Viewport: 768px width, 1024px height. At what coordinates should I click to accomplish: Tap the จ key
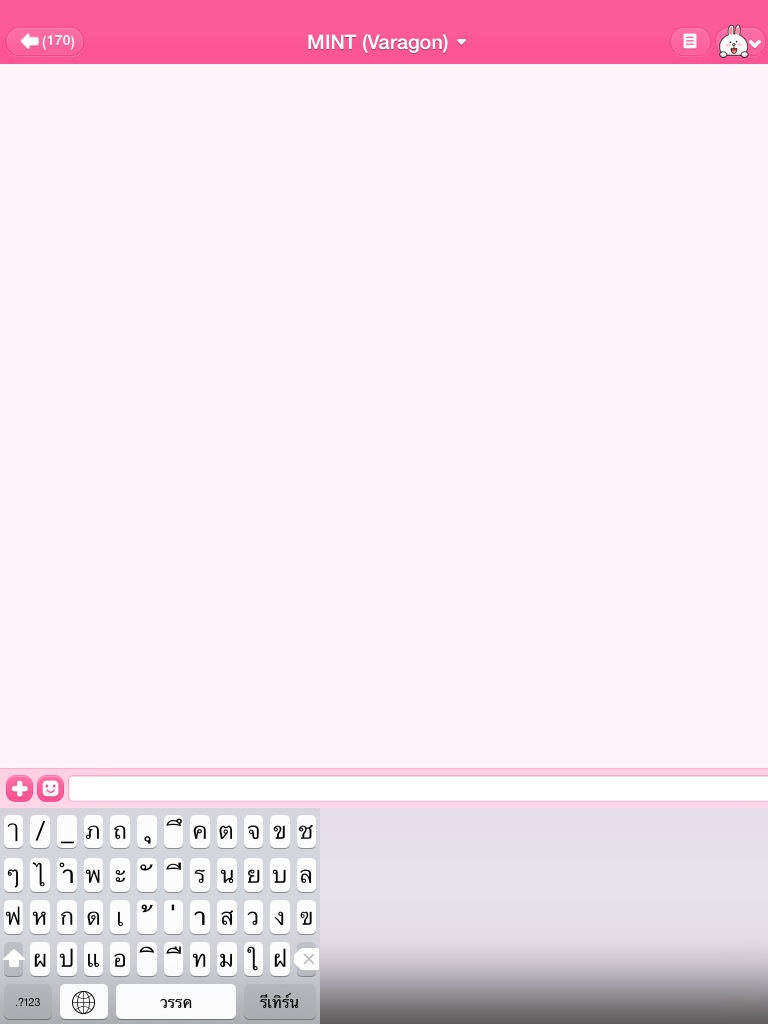point(253,831)
